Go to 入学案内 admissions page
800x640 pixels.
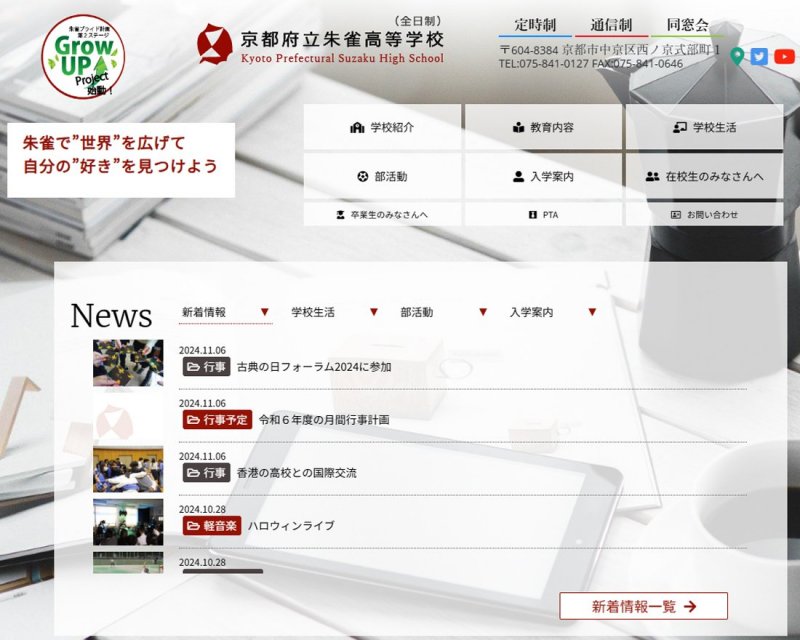click(543, 177)
